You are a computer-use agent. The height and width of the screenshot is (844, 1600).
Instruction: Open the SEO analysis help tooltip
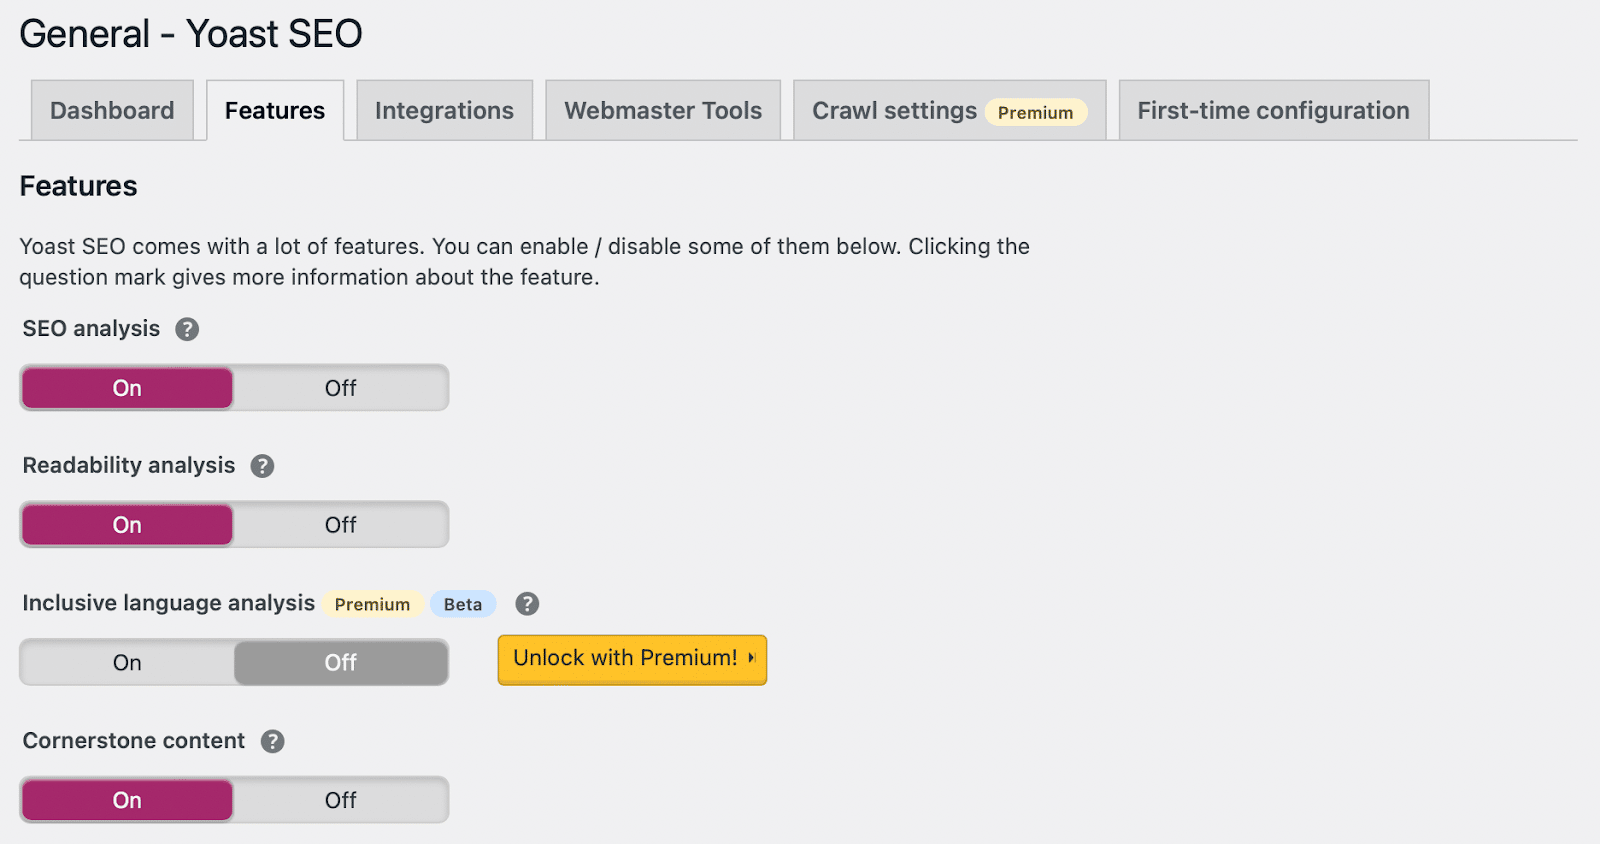(187, 328)
